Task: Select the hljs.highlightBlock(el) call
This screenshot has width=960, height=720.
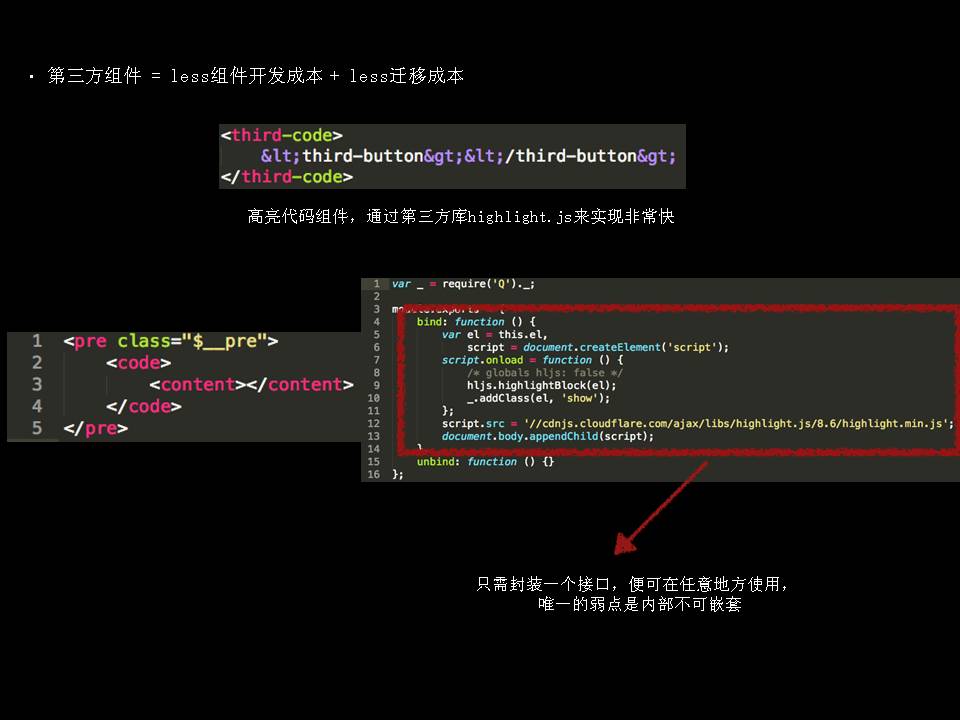Action: (541, 385)
